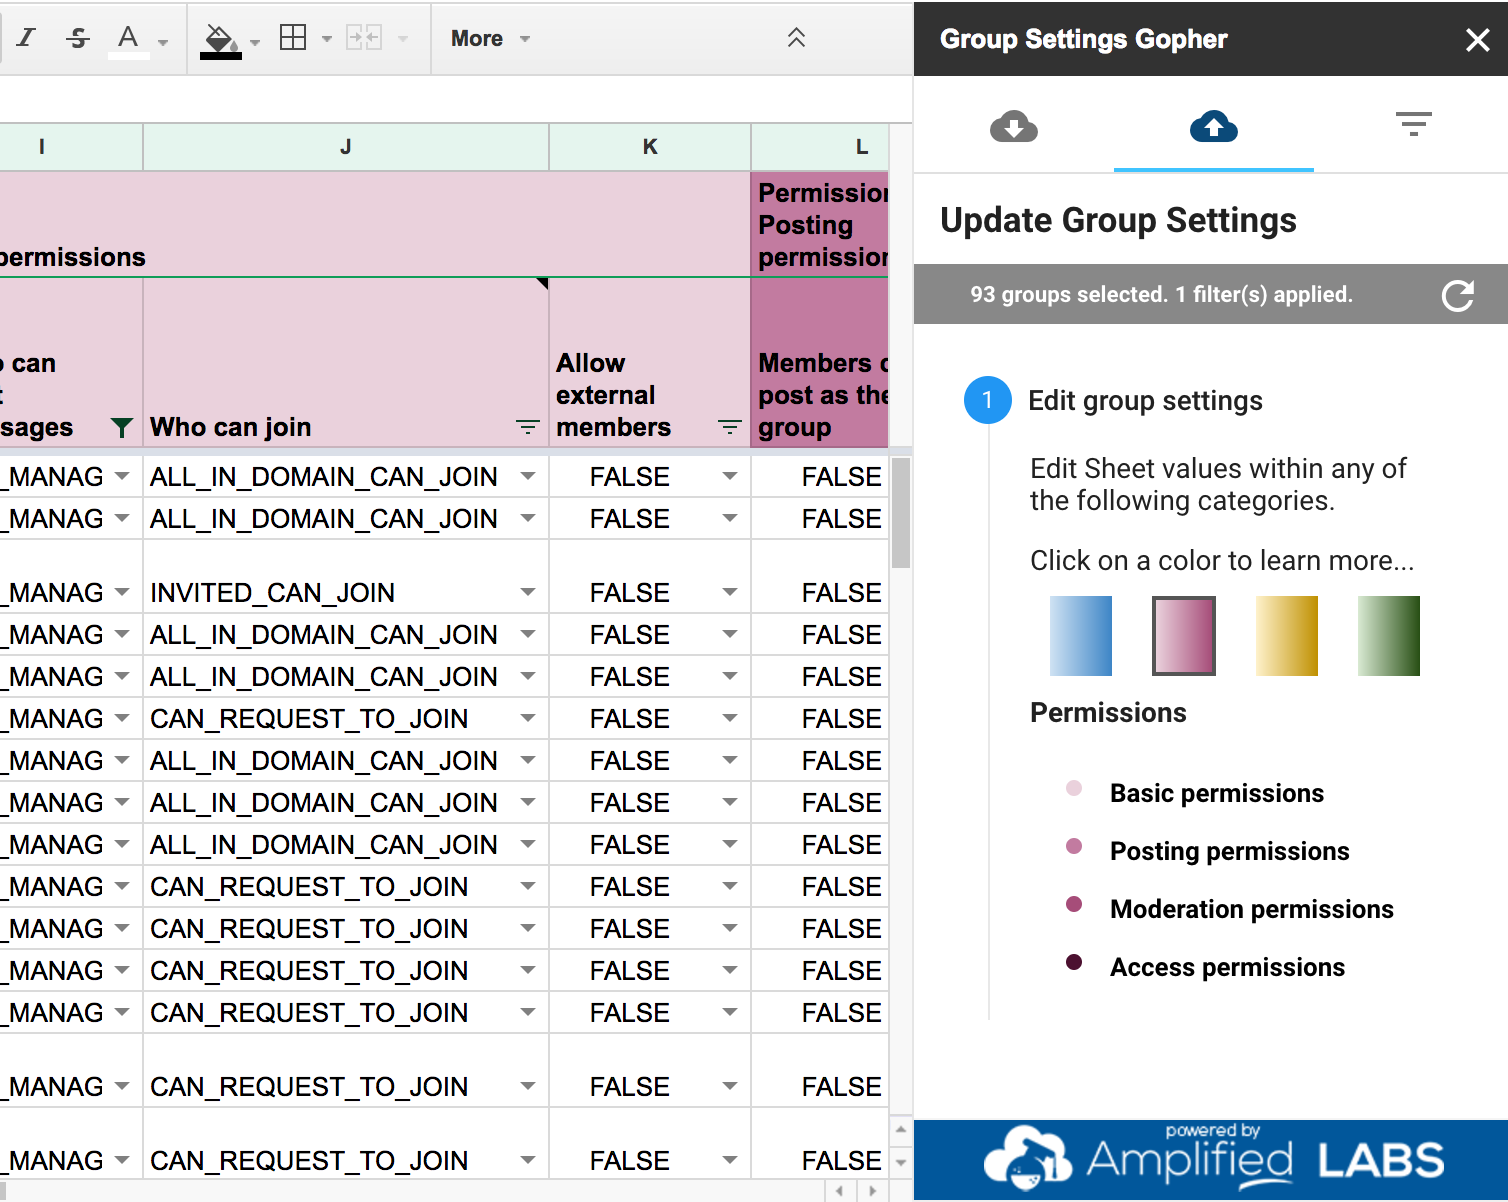Screen dimensions: 1508x1202
Task: Click the Posting permissions item
Action: [x=1229, y=851]
